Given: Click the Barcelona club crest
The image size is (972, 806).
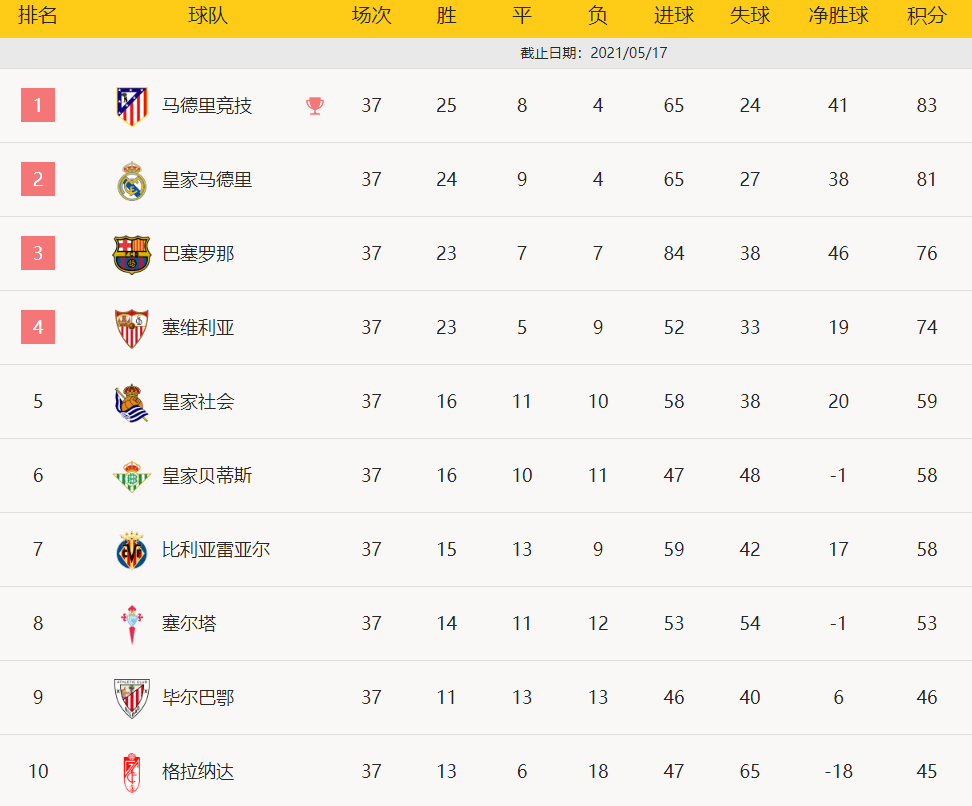Looking at the screenshot, I should [x=131, y=254].
